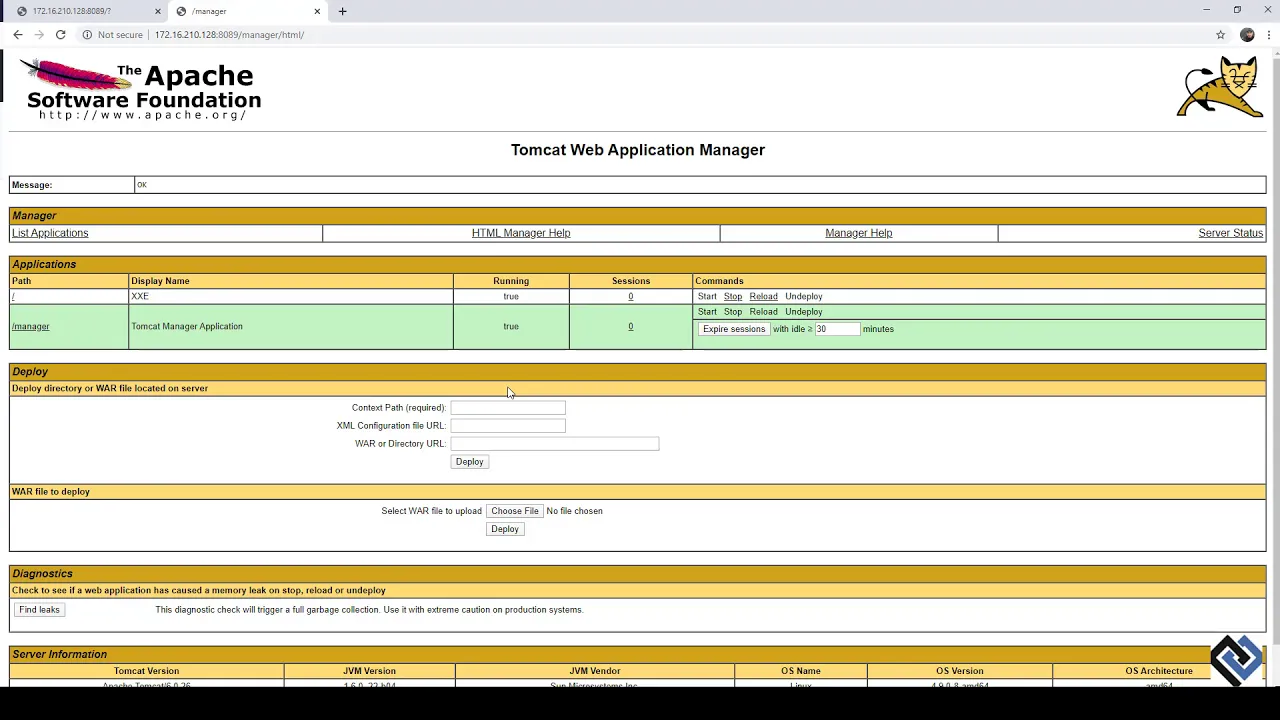Click sessions count for XXE application
Image resolution: width=1280 pixels, height=720 pixels.
(x=630, y=296)
